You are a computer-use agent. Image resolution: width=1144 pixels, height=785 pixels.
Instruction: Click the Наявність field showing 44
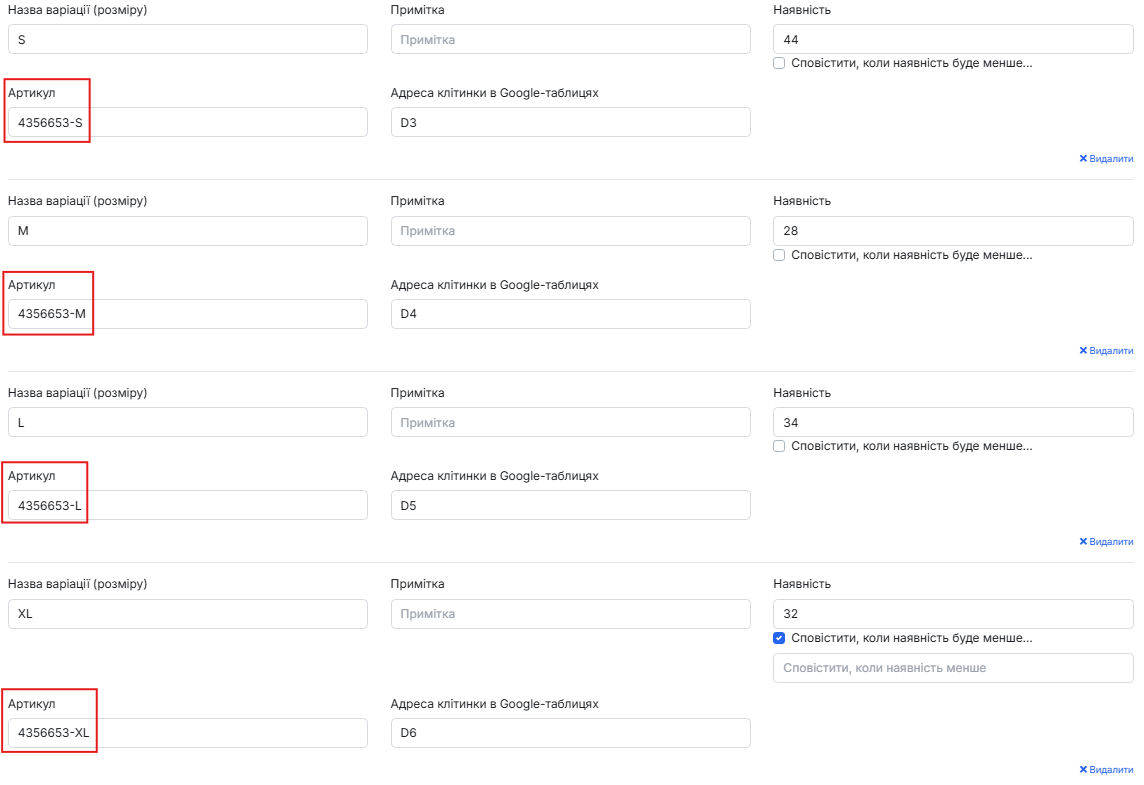click(953, 39)
